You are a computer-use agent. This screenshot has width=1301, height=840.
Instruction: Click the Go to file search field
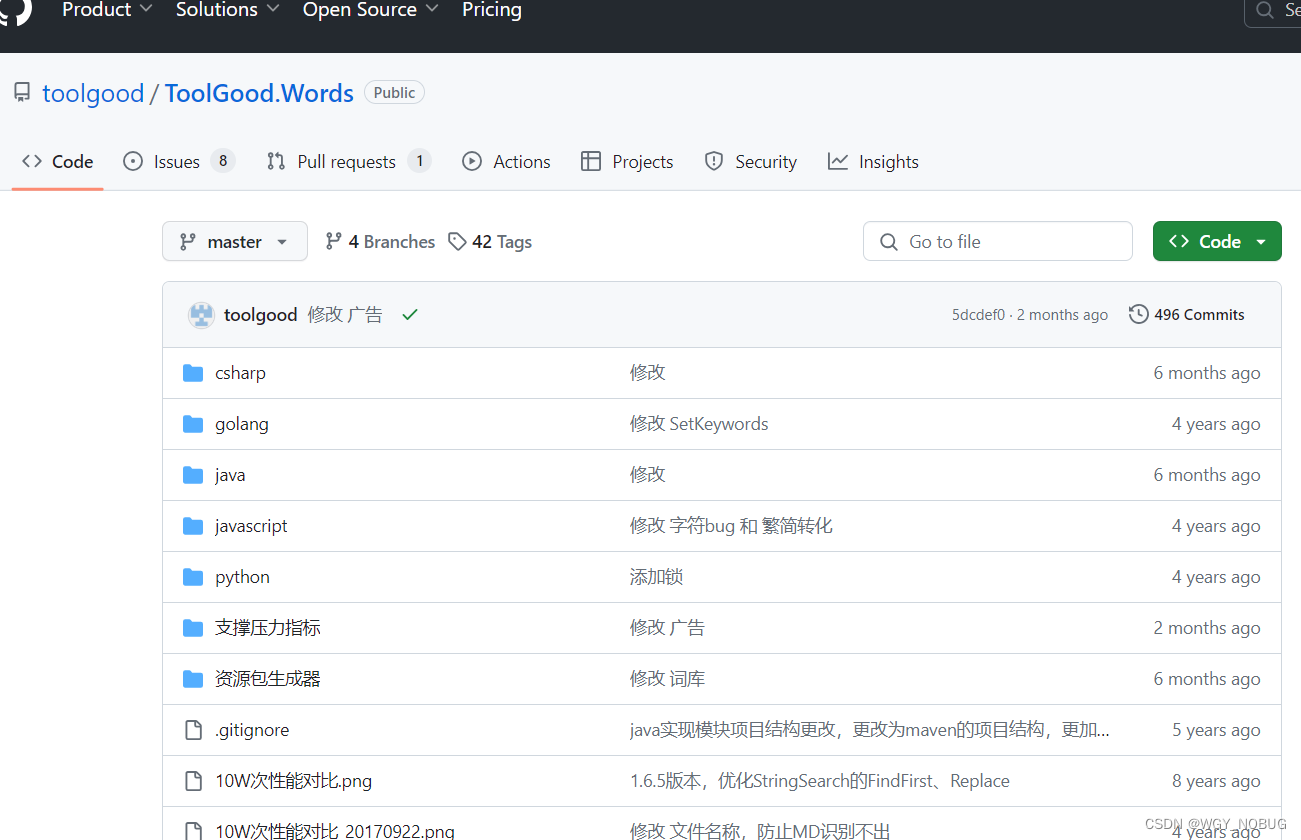point(998,241)
